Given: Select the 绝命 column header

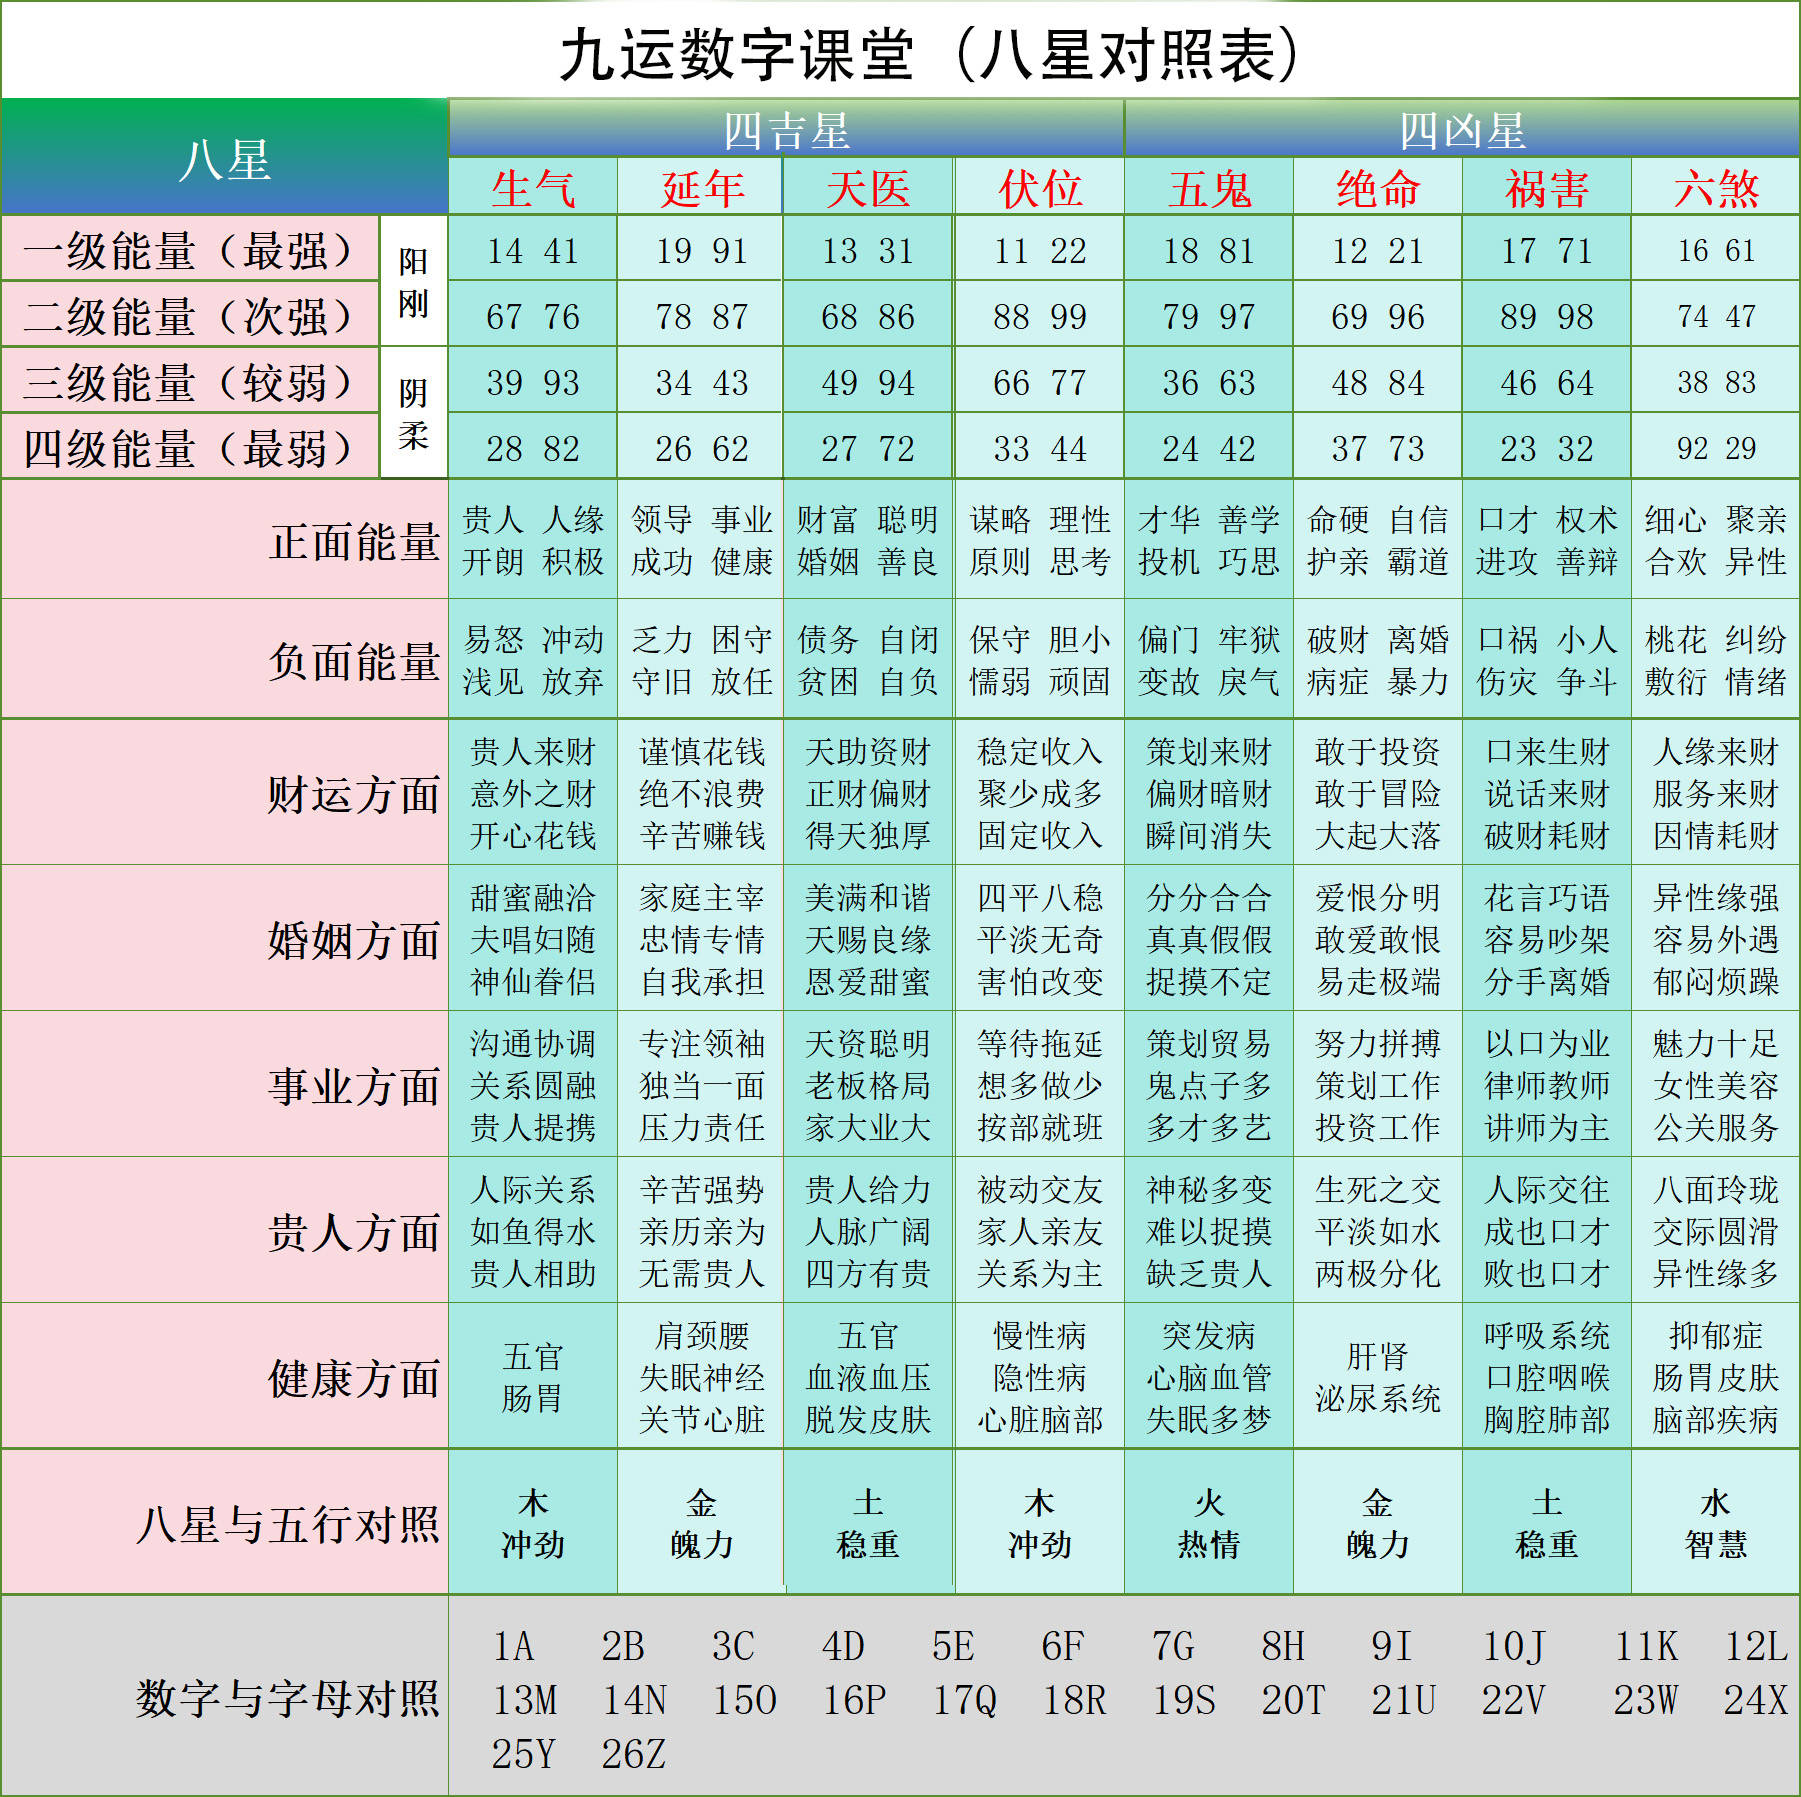Looking at the screenshot, I should [1378, 187].
